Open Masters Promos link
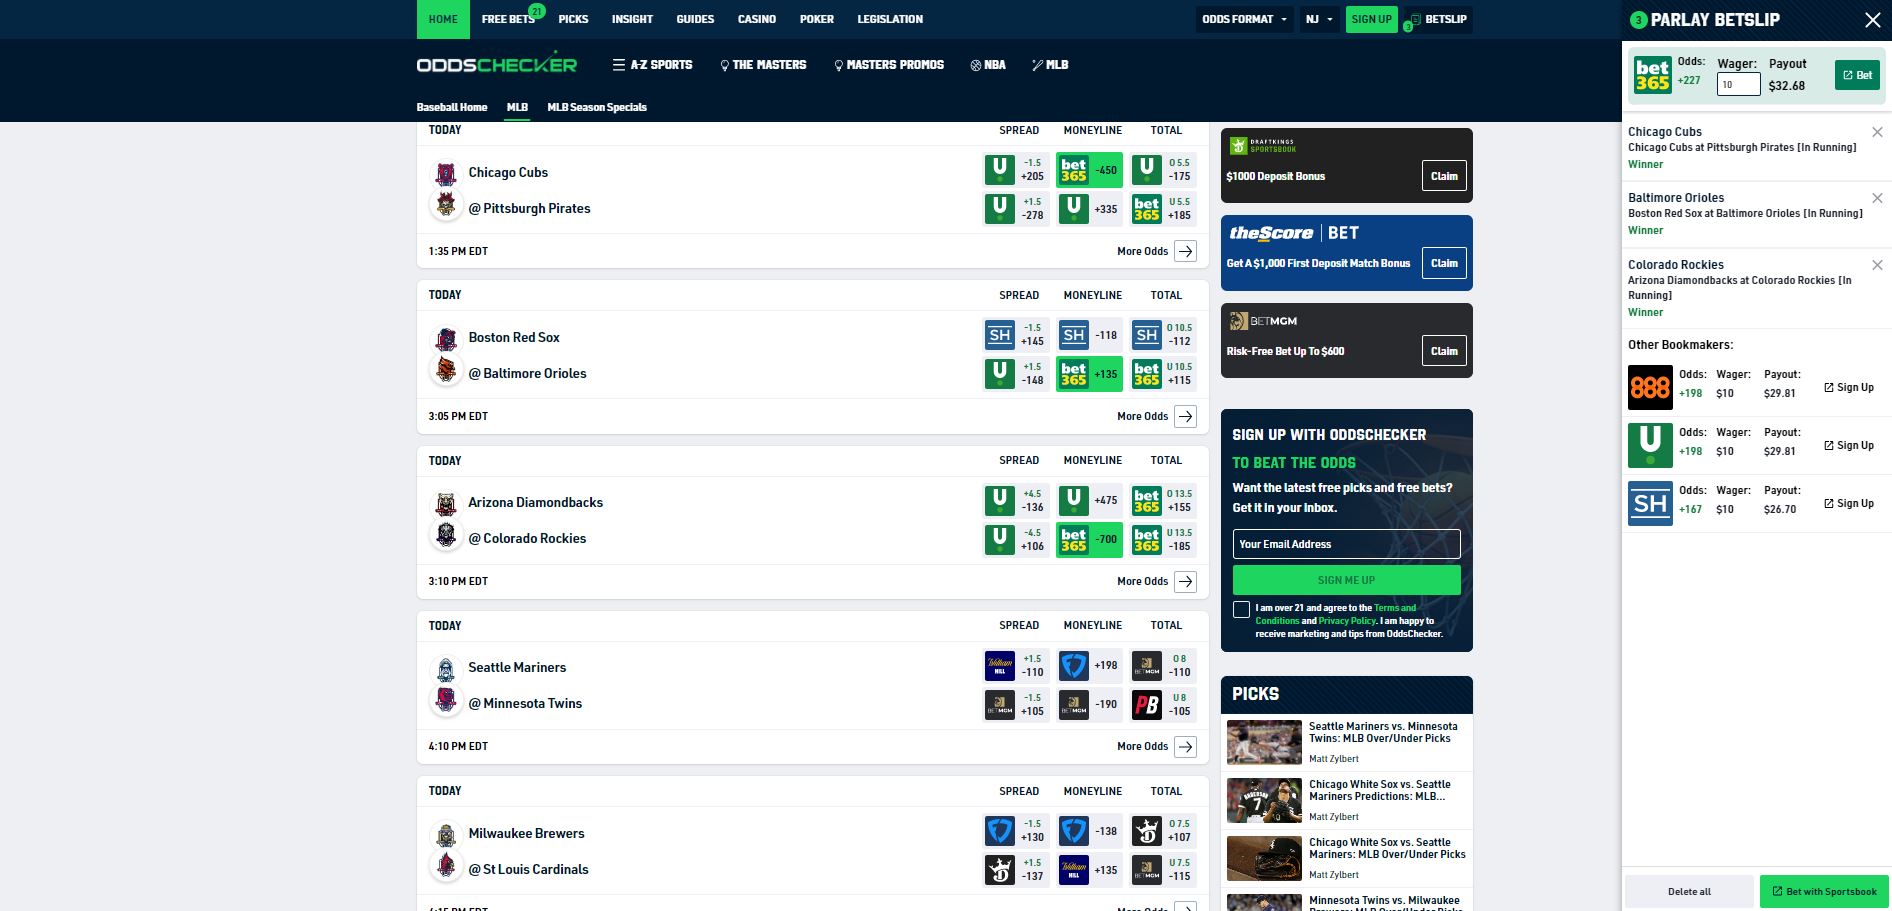The width and height of the screenshot is (1892, 911). click(889, 65)
